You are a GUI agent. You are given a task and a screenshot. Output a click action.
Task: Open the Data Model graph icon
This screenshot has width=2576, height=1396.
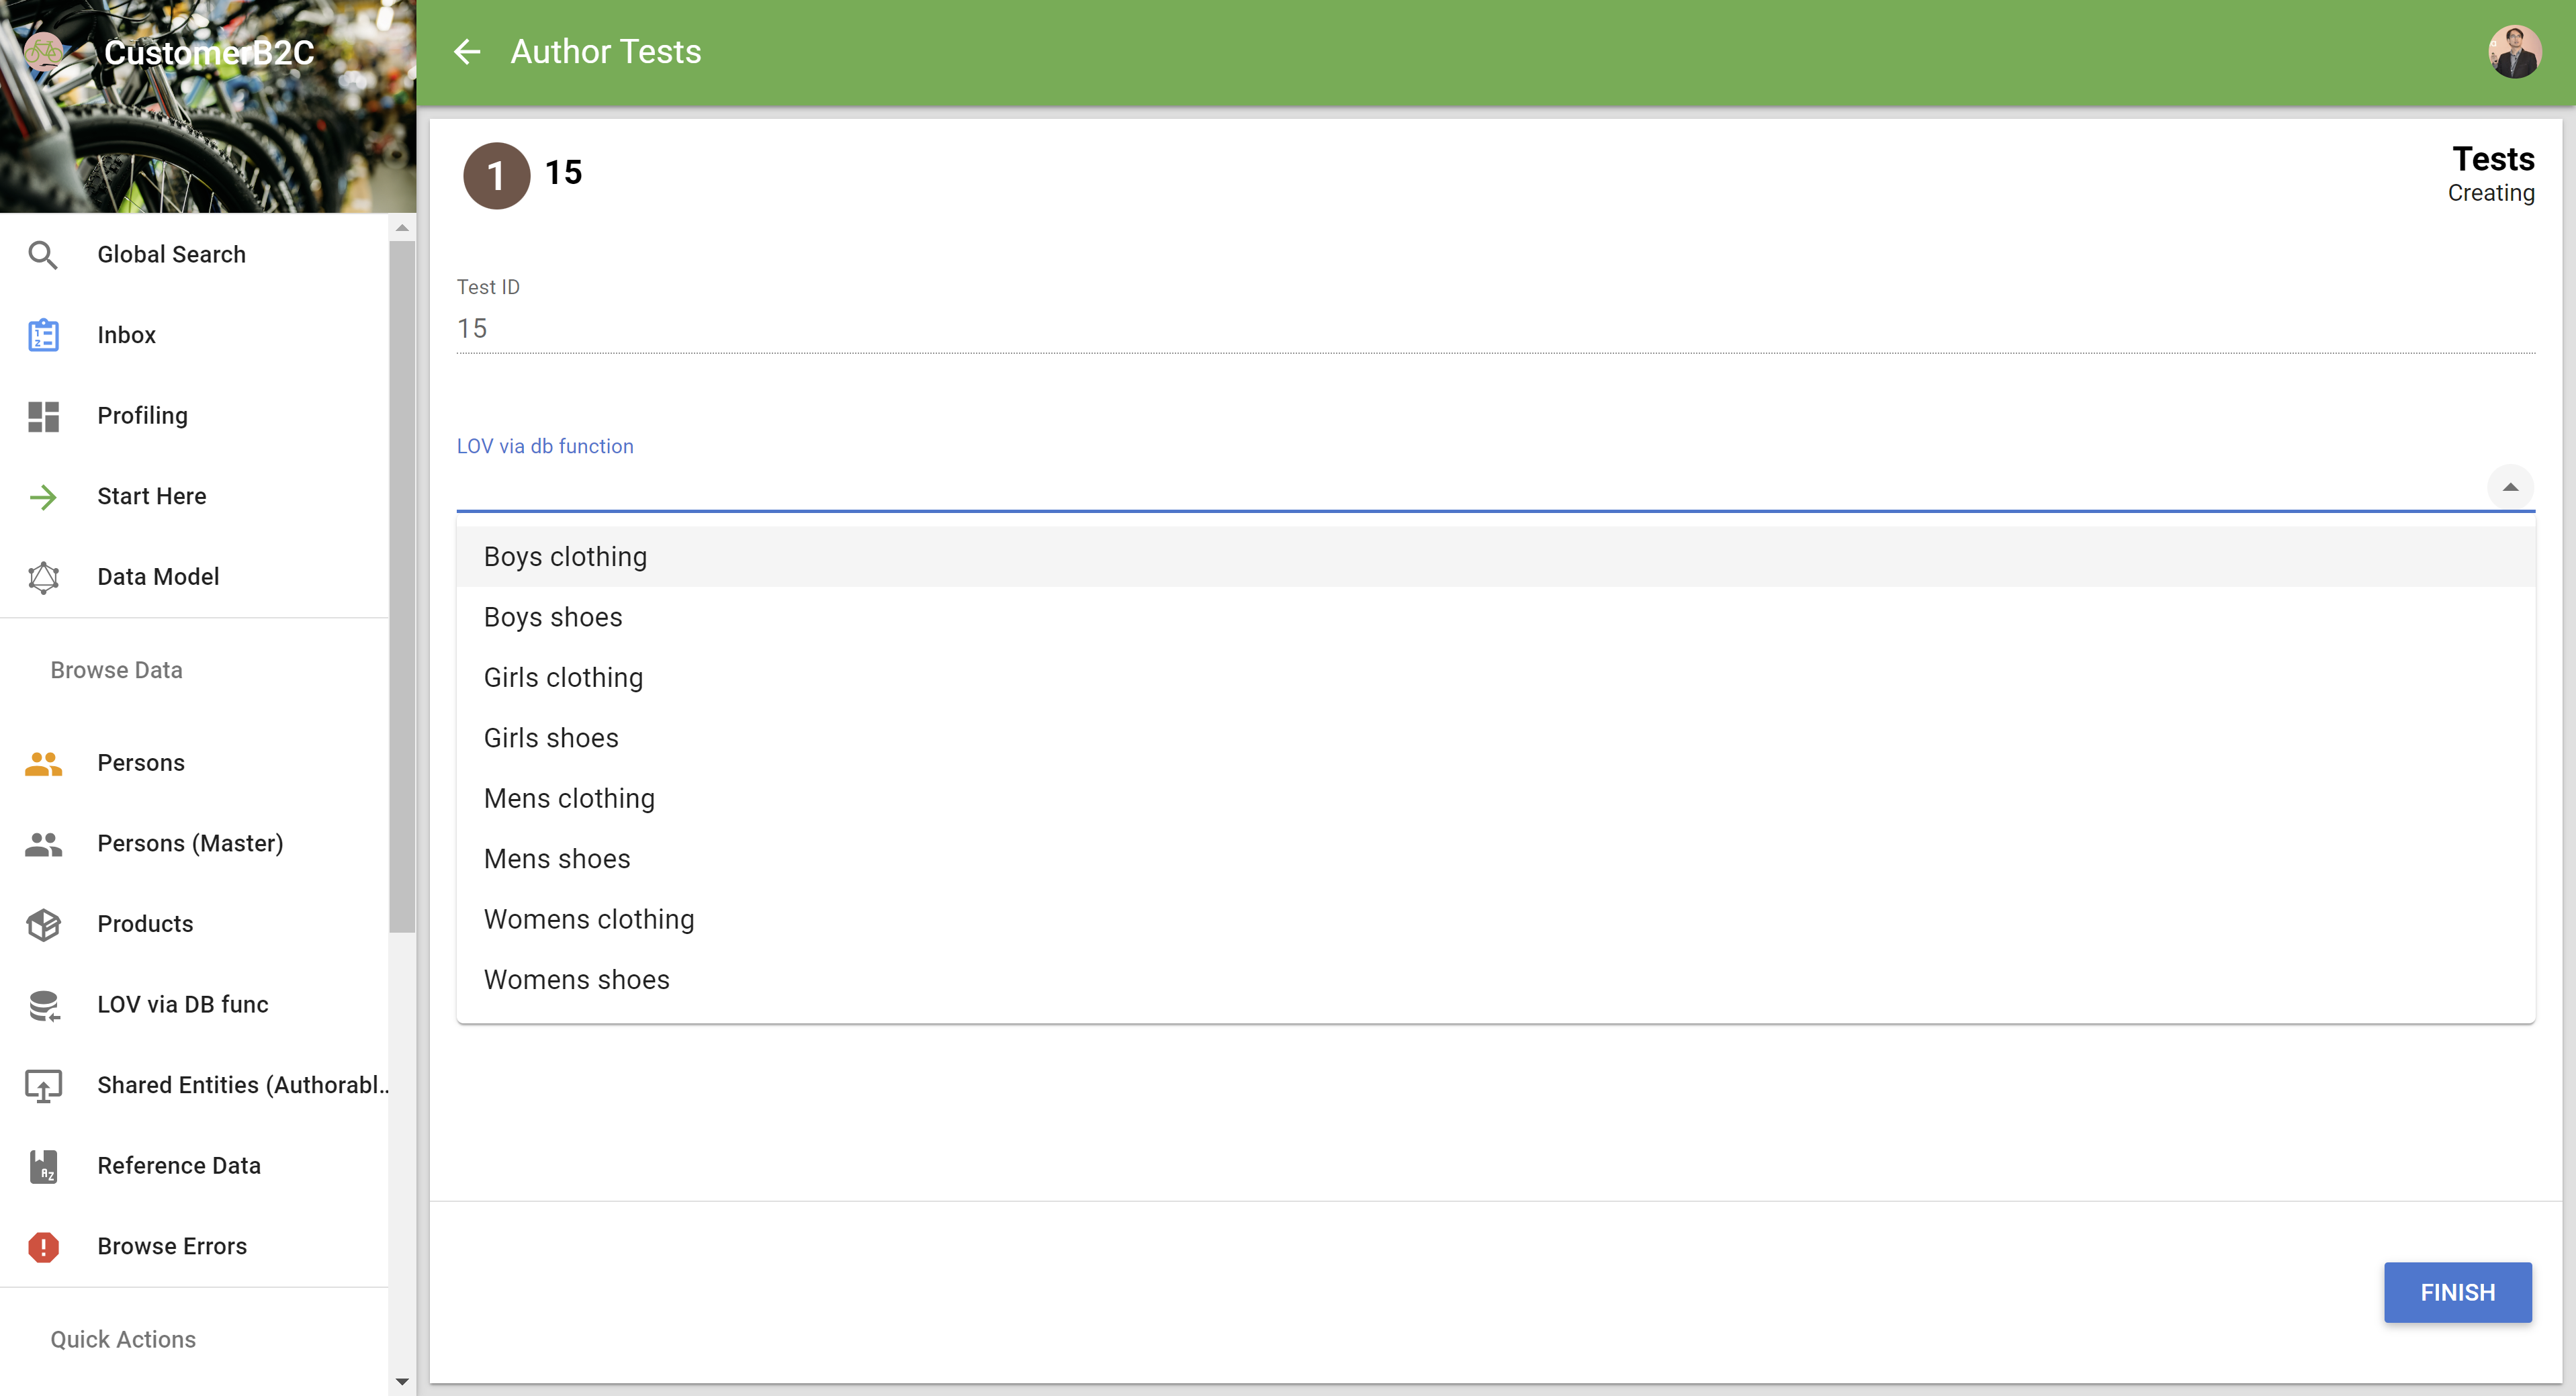click(43, 577)
